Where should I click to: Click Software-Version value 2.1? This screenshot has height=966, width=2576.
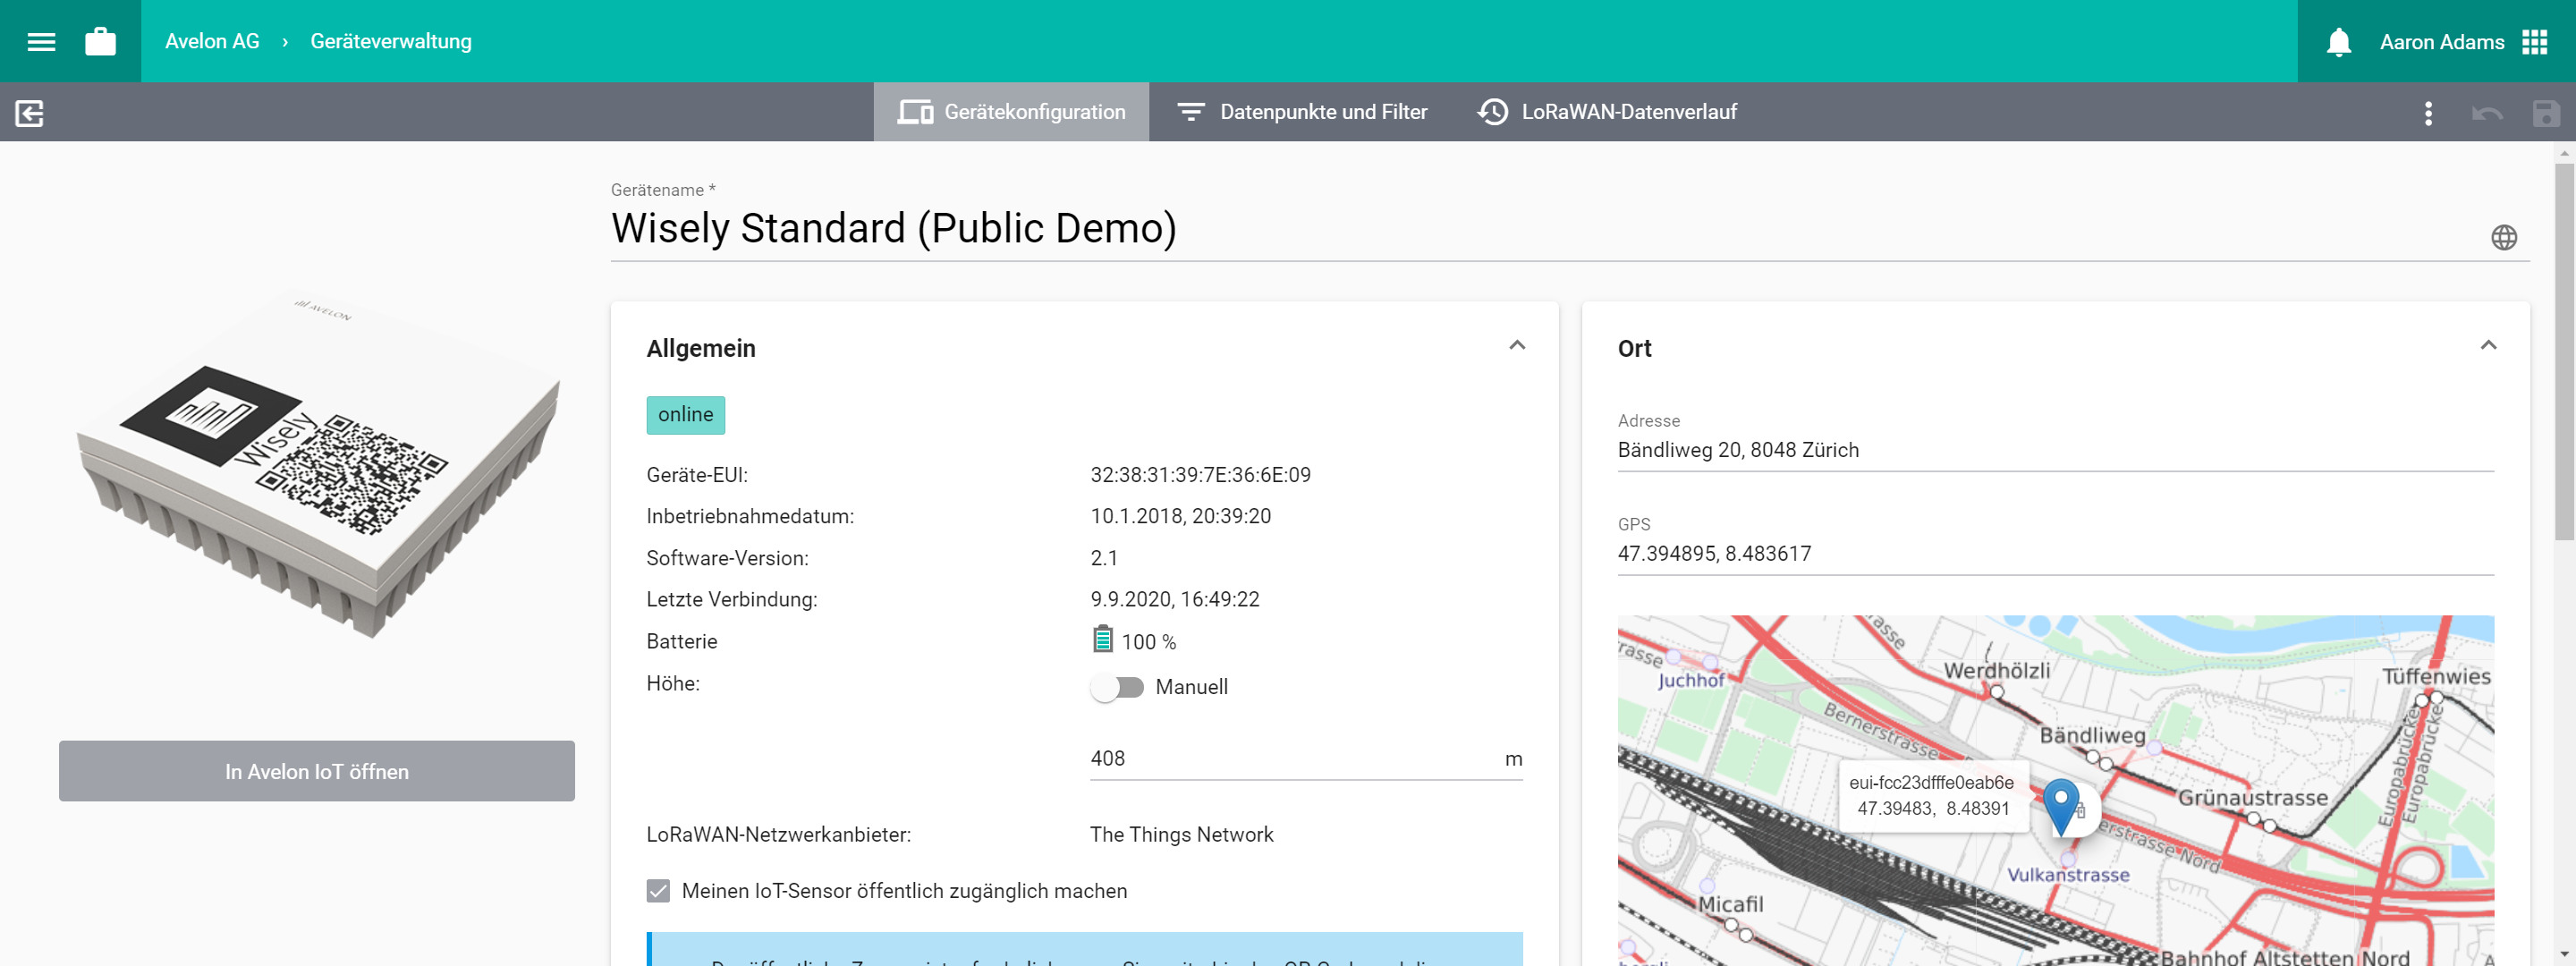point(1104,558)
